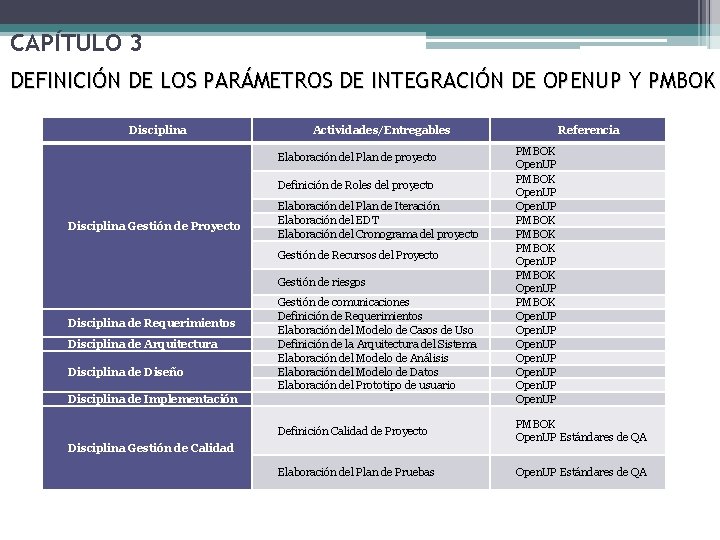The width and height of the screenshot is (720, 540).
Task: Select the Disciplina Gestión de Proyecto cell
Action: (x=147, y=226)
